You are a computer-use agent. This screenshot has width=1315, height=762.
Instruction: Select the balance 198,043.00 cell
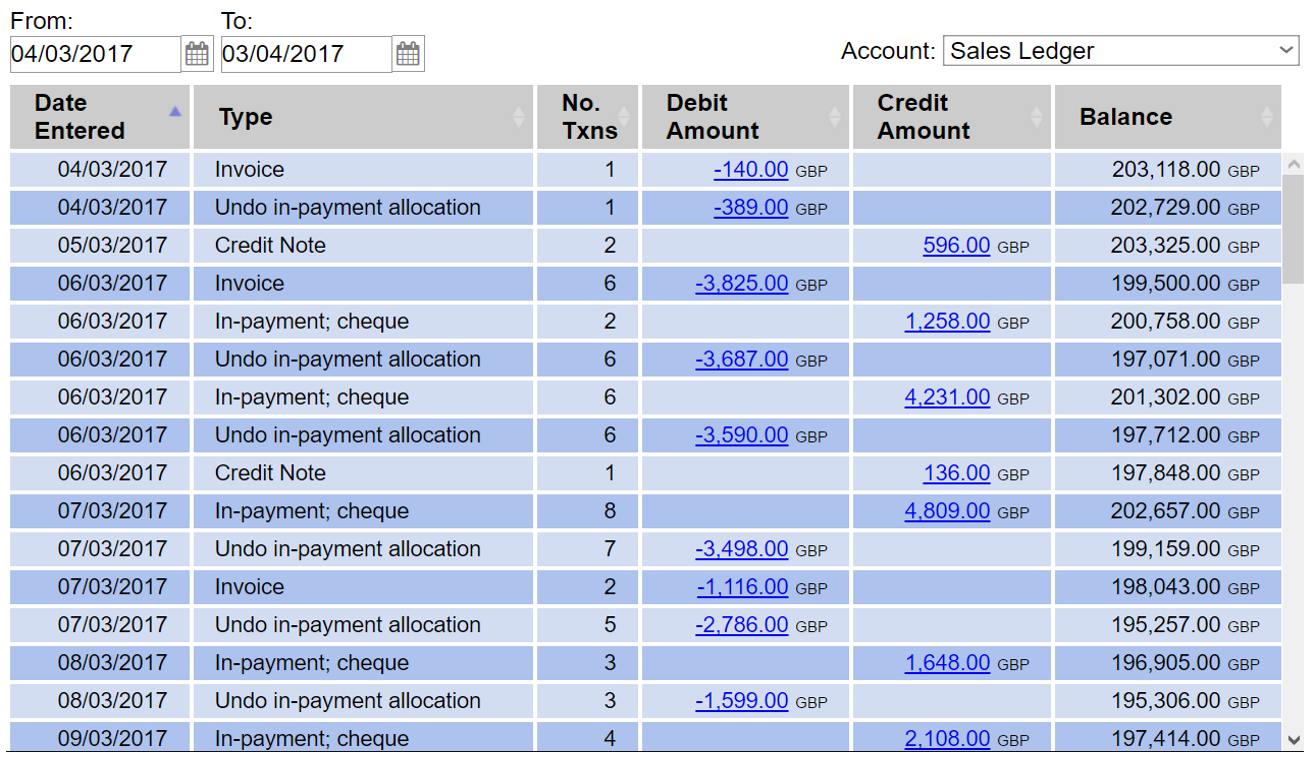pyautogui.click(x=1167, y=588)
